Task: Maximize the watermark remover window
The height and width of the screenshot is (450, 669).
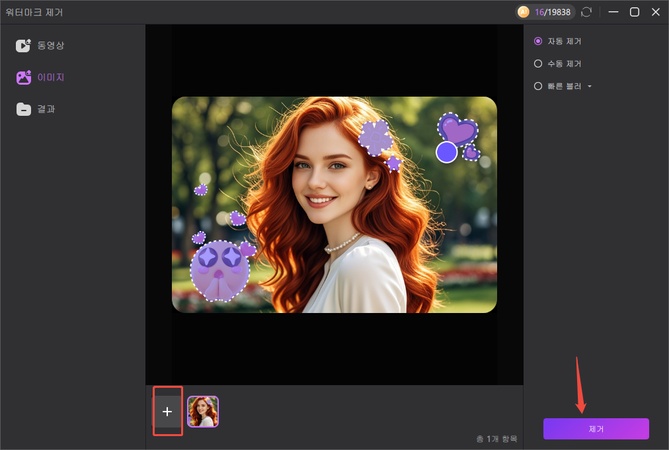Action: tap(634, 12)
